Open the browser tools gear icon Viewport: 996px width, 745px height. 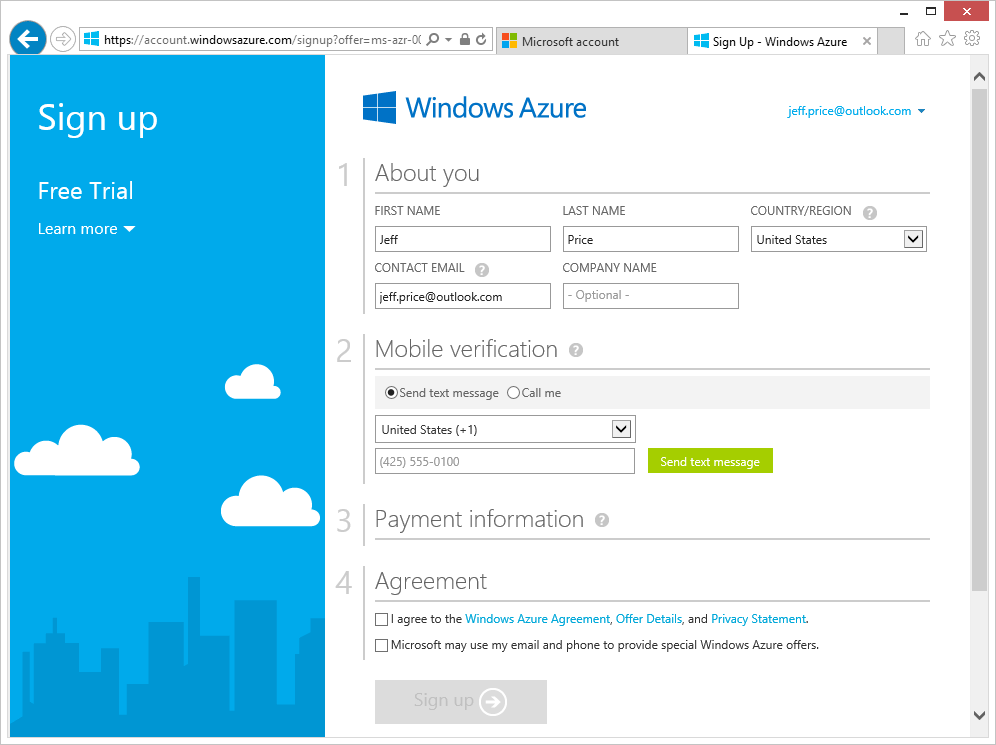[972, 39]
